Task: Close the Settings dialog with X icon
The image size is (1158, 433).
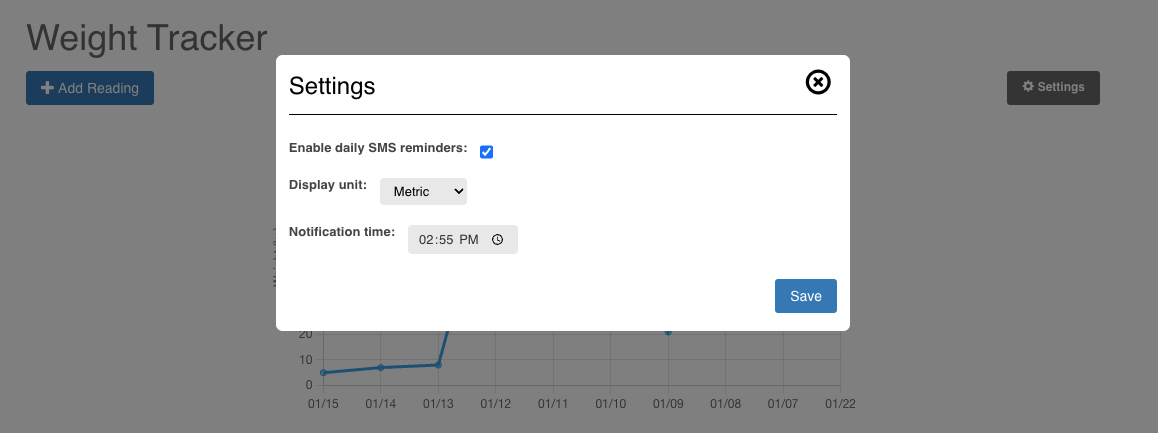Action: [818, 83]
